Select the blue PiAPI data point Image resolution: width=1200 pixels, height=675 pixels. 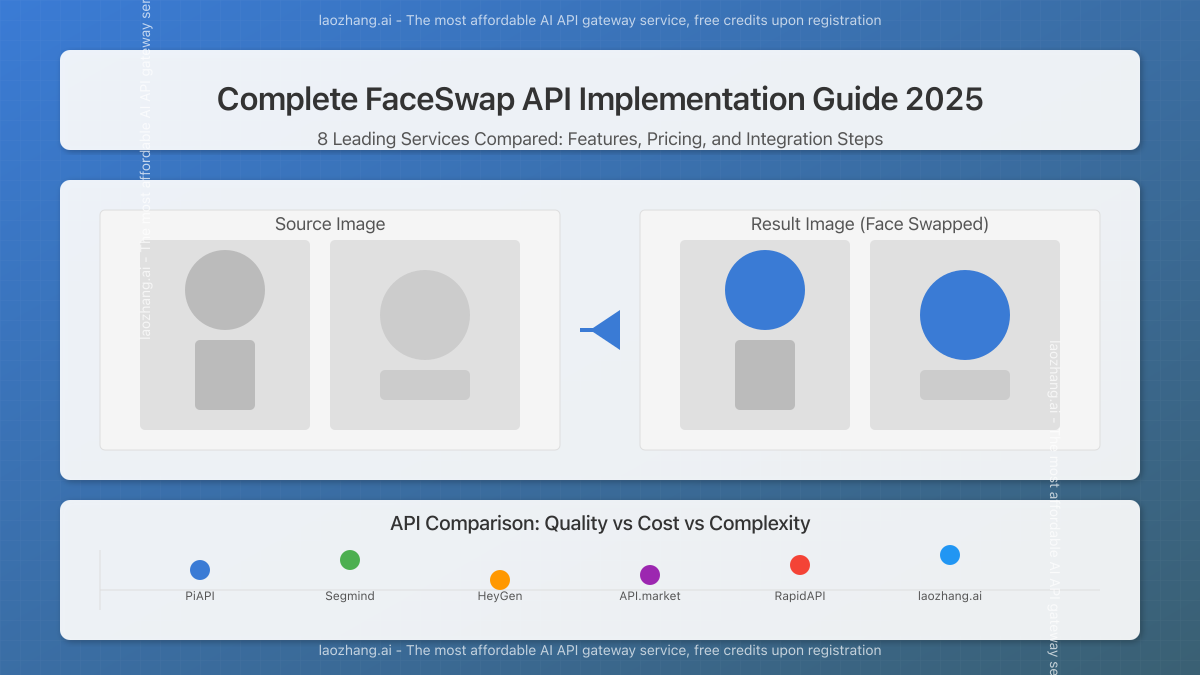200,570
